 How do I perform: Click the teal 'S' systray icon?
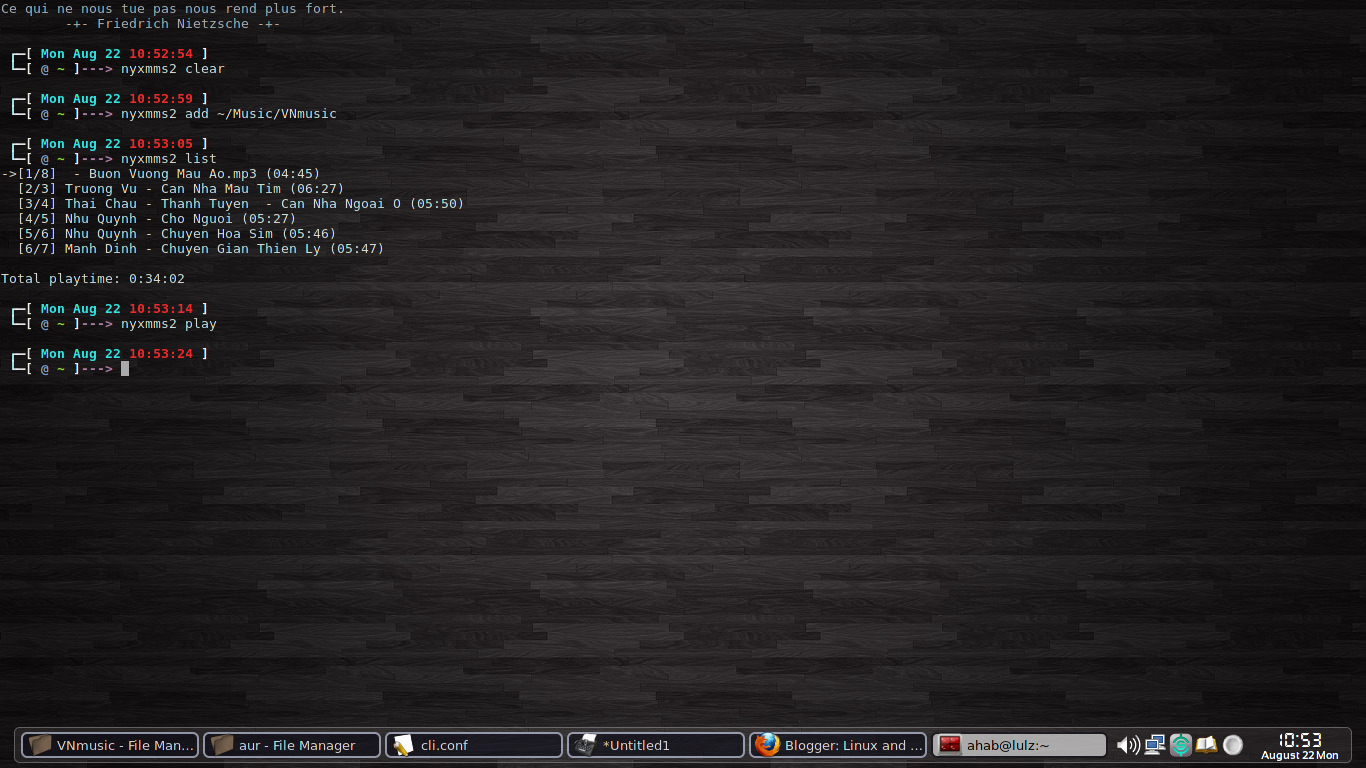tap(1181, 744)
